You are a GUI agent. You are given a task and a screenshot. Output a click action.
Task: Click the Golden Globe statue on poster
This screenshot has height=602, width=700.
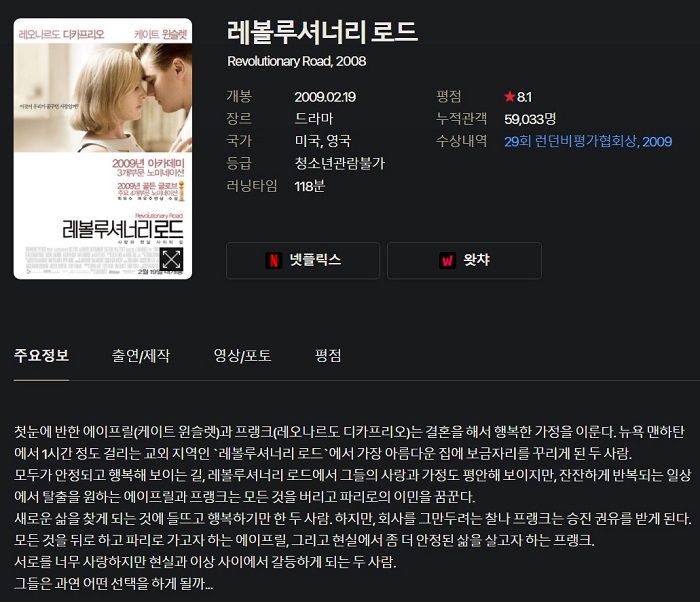[x=181, y=191]
